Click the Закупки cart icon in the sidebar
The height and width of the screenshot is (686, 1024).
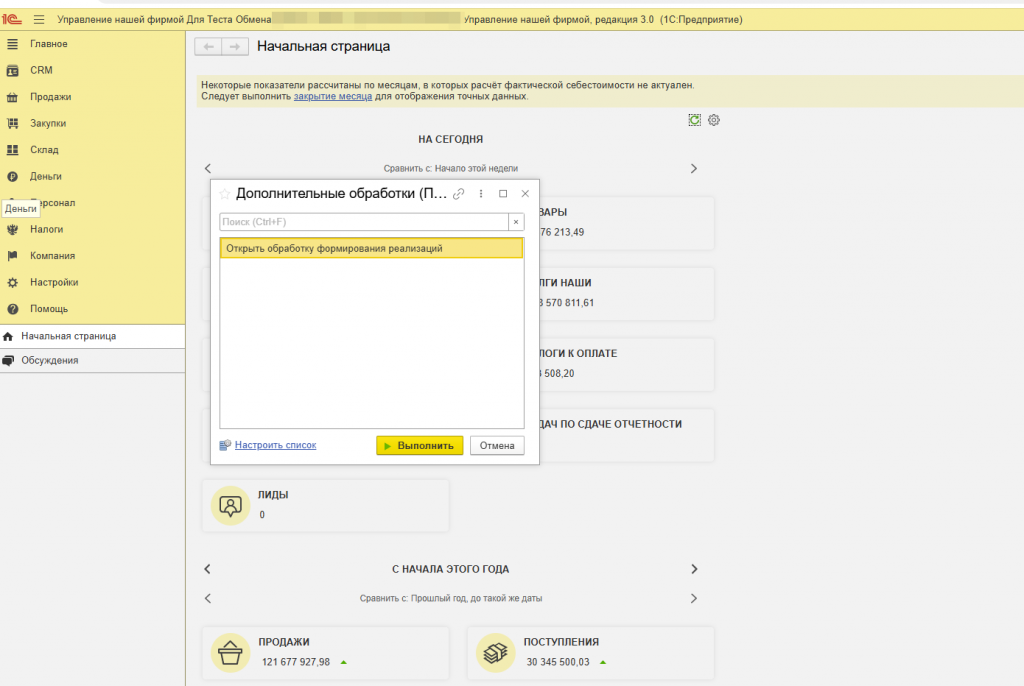(x=12, y=123)
